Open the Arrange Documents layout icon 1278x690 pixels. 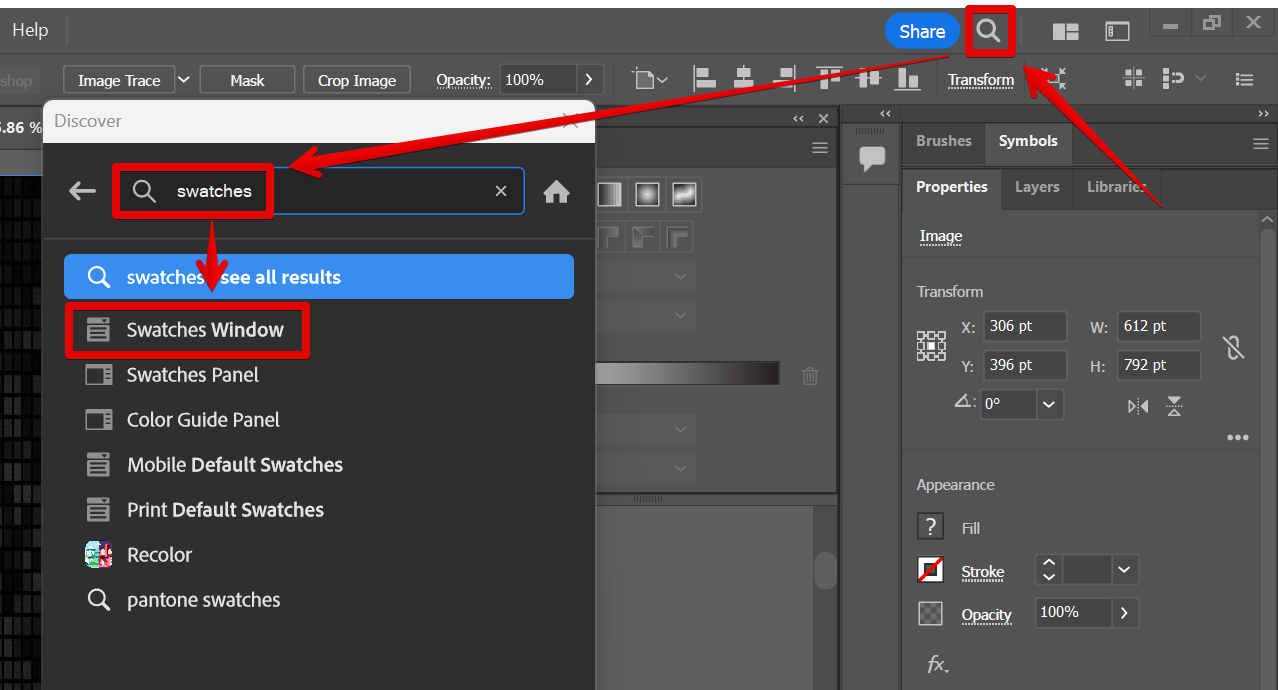tap(1065, 31)
